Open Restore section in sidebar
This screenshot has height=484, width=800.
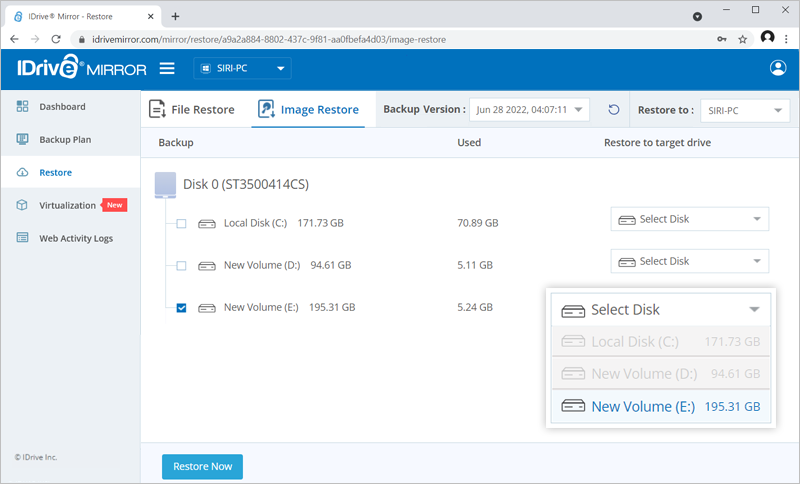coord(70,172)
